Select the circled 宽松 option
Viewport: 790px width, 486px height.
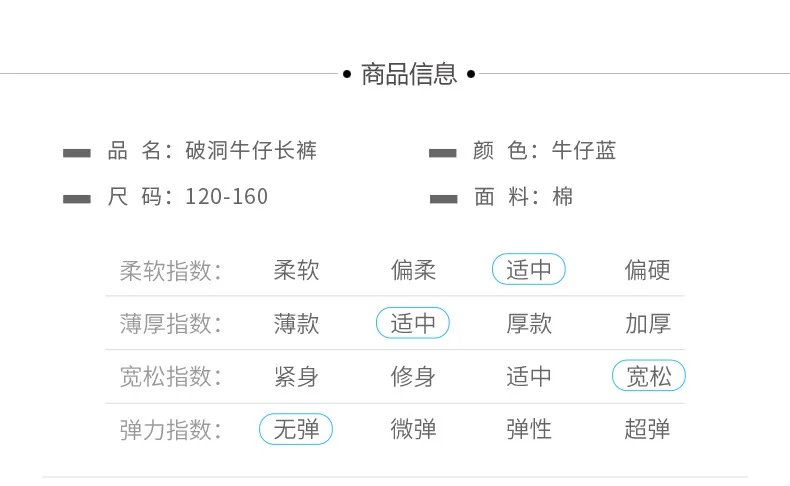(648, 376)
